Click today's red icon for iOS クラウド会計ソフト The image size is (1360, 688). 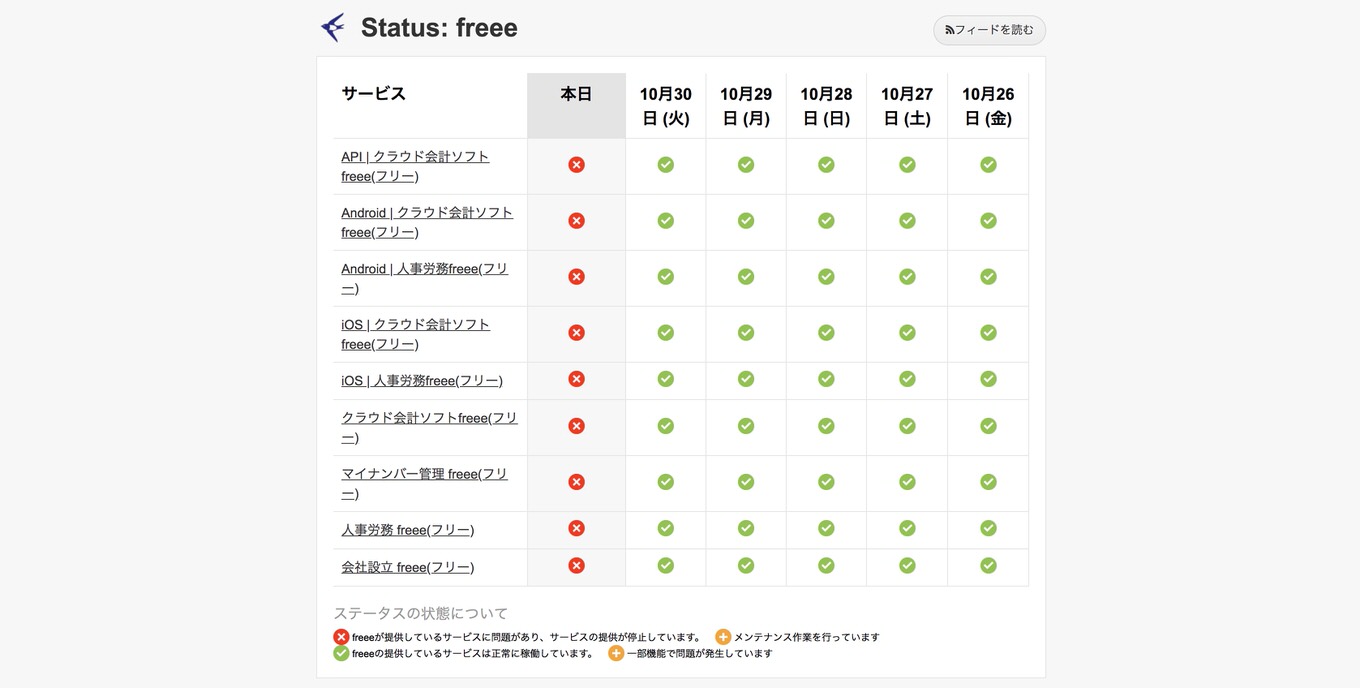pos(576,332)
